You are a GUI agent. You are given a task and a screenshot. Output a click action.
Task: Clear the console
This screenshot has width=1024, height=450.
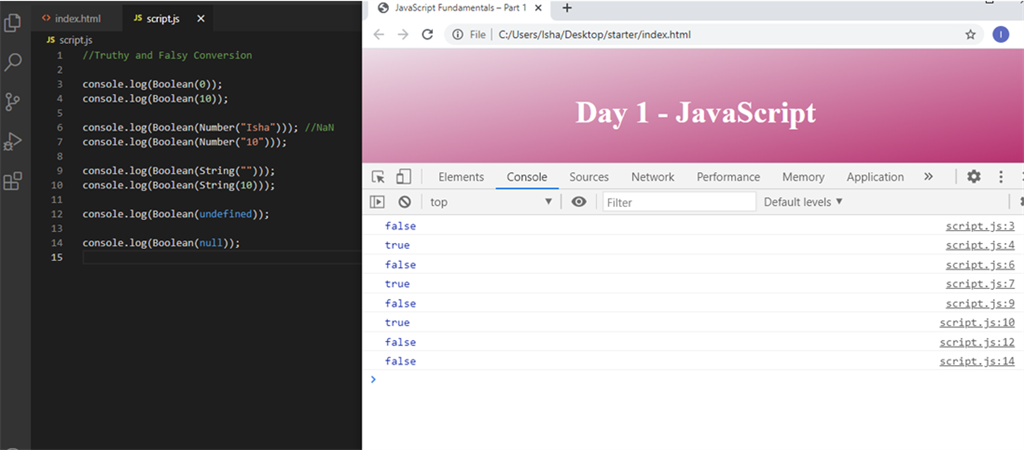click(404, 202)
